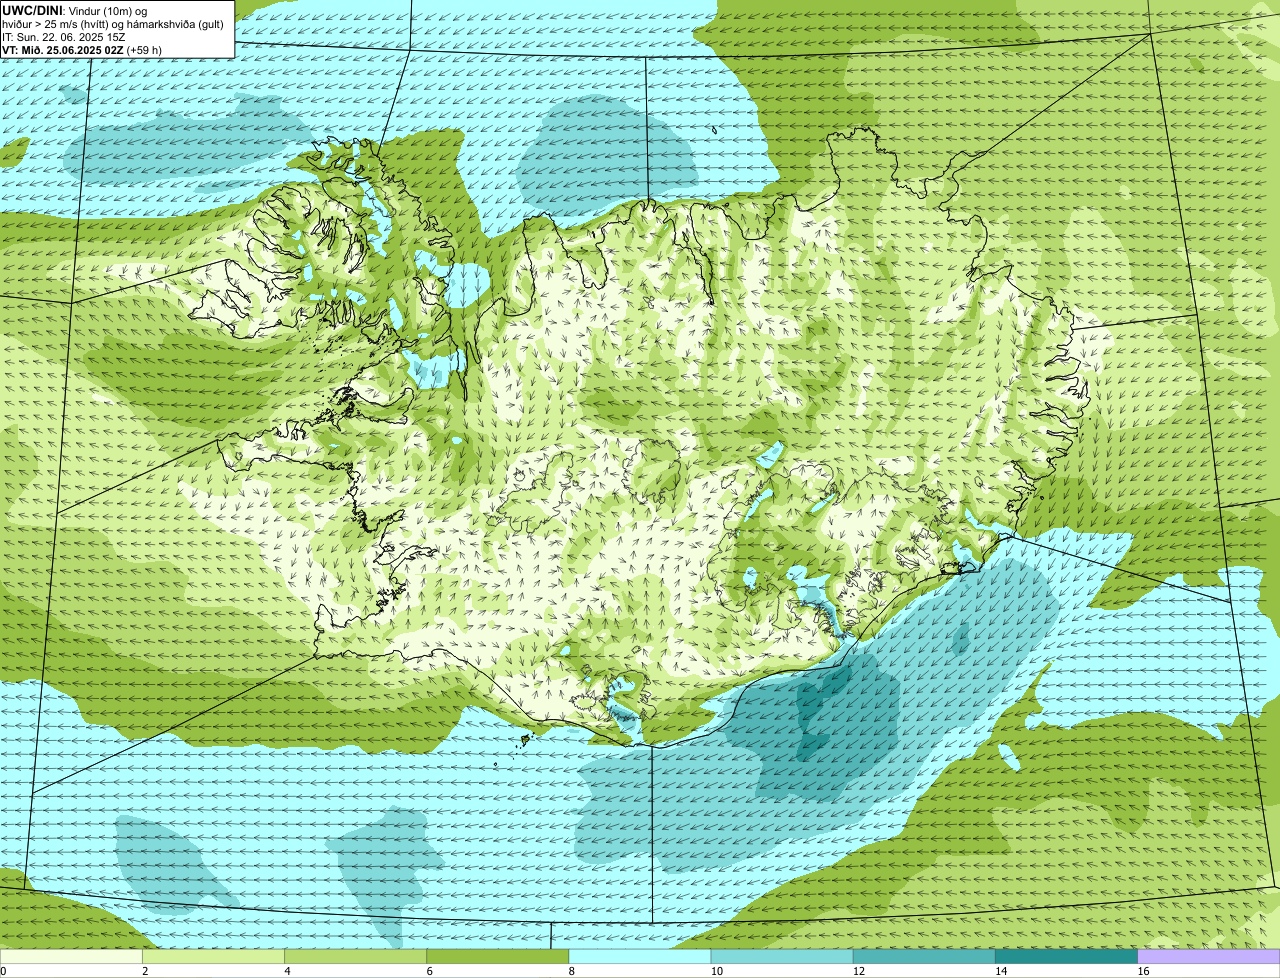Screen dimensions: 1280x978
Task: Click the purple above-16 m/s swatch
Action: point(1209,956)
